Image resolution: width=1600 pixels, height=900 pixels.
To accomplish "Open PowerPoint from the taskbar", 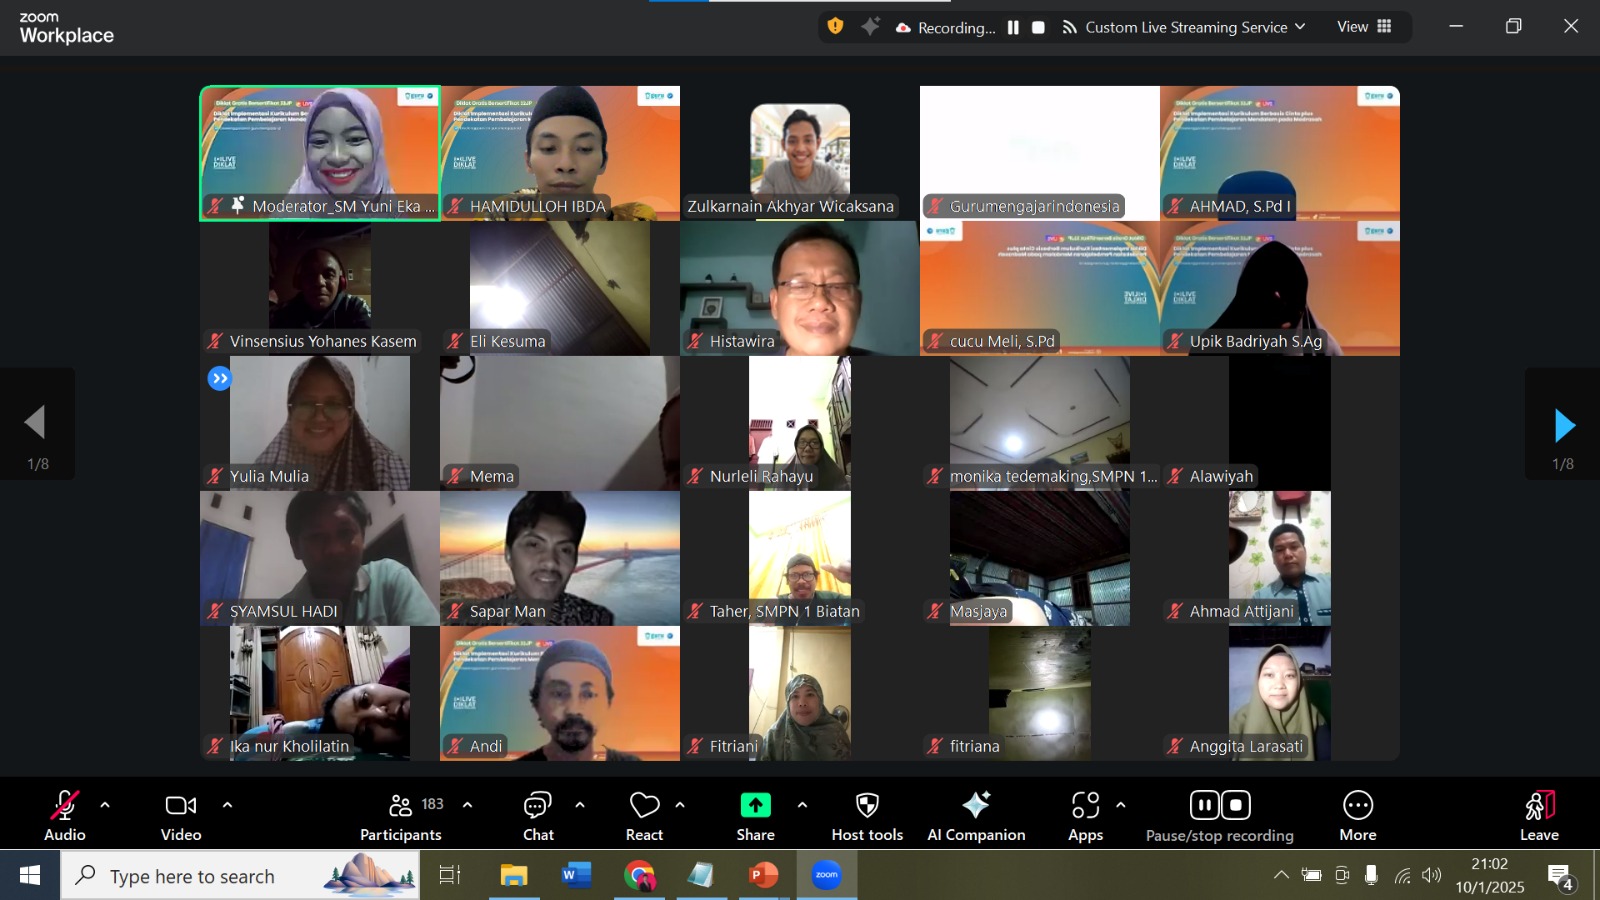I will (x=763, y=876).
